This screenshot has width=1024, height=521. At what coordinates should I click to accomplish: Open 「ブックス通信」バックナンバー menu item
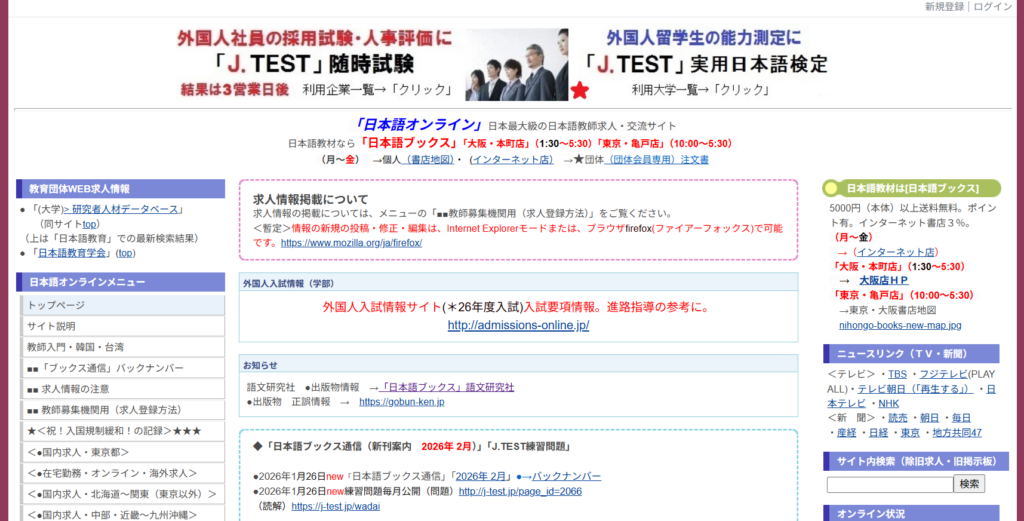point(123,368)
